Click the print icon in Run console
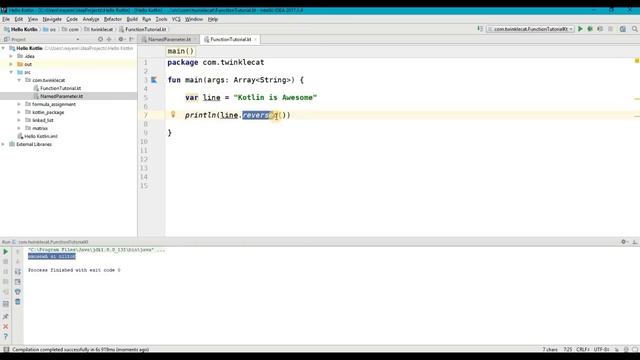Viewport: 640px width, 360px height. (18, 292)
